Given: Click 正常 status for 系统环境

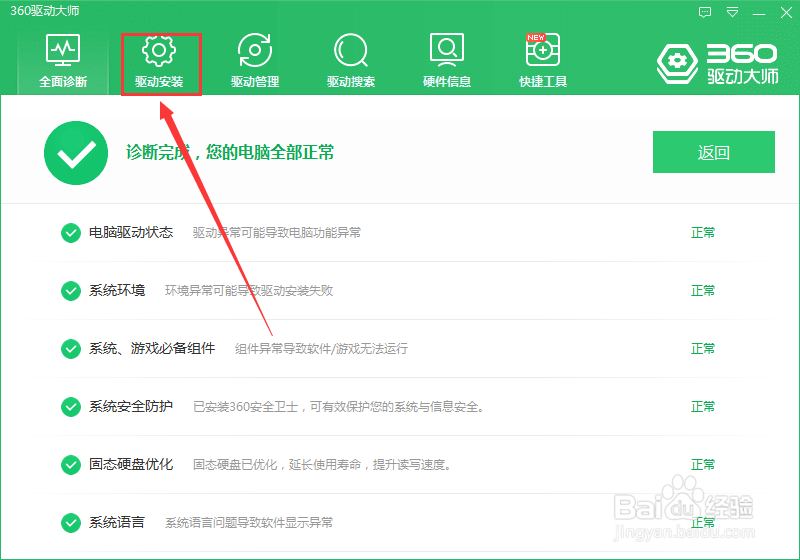Looking at the screenshot, I should (703, 291).
